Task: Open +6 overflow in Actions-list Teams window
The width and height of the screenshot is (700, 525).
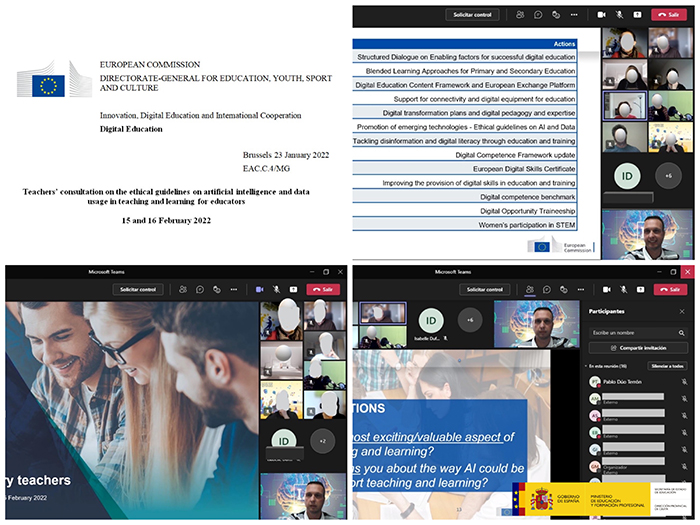Action: [x=668, y=175]
